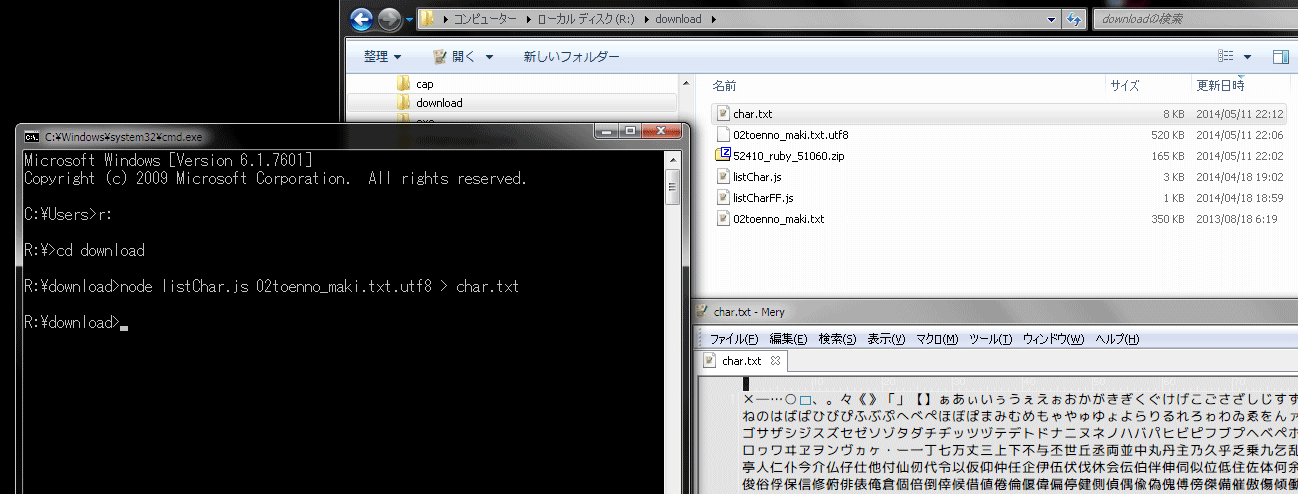Expand the arrow next to 開く
Viewport: 1298px width, 494px height.
[490, 57]
